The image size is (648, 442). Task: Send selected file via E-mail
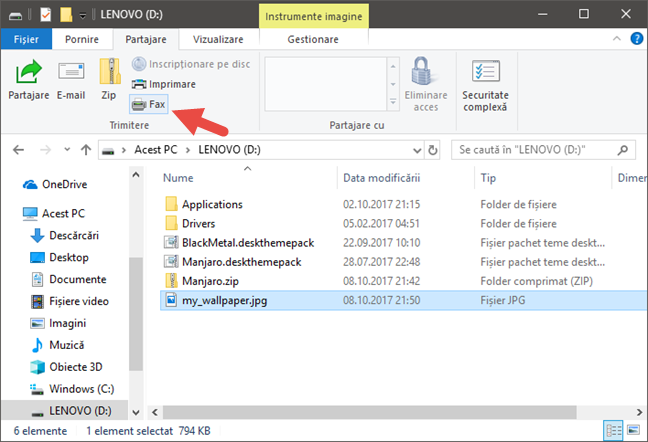[x=71, y=80]
